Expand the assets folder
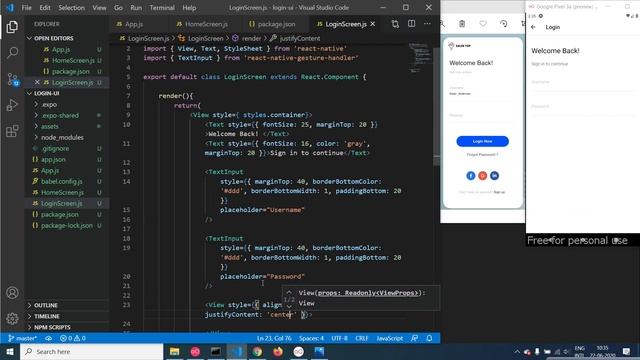 coord(50,127)
